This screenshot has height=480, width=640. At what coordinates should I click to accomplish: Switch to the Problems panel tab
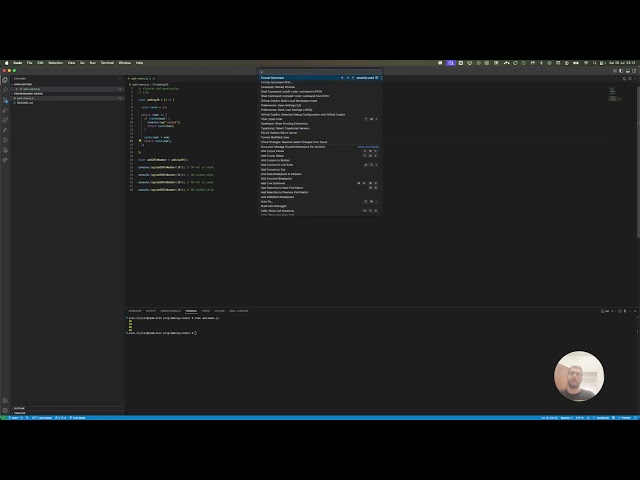tap(135, 311)
